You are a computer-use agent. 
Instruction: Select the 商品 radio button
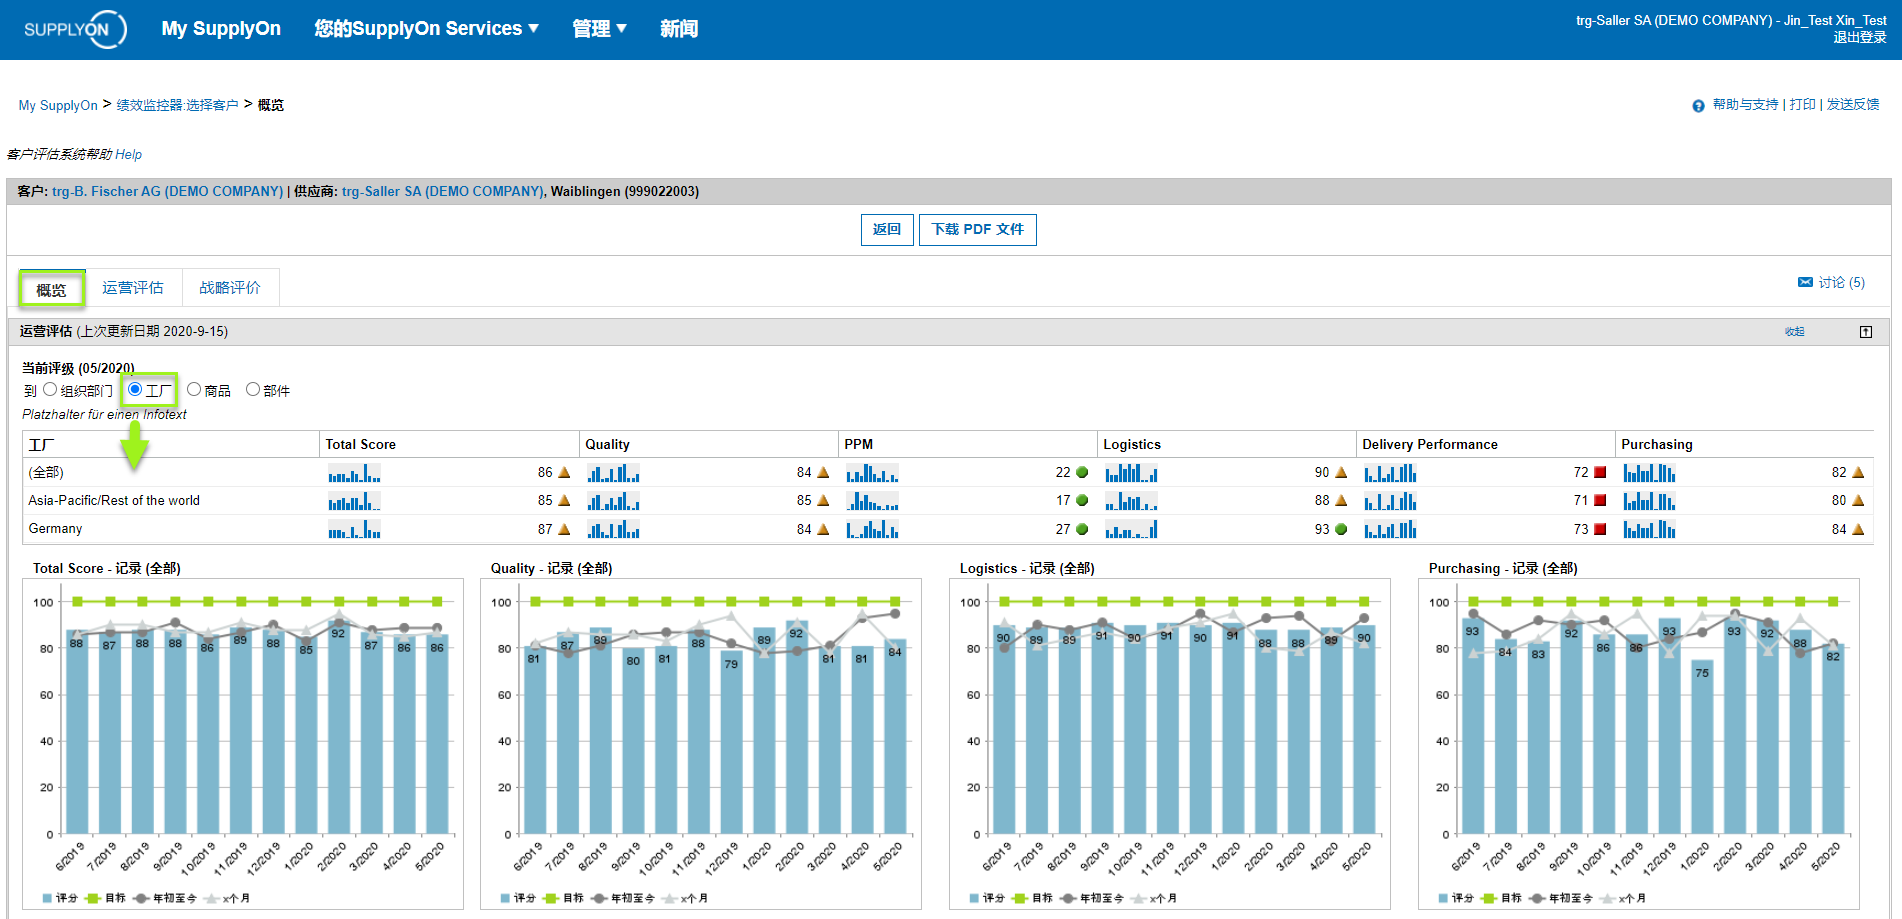click(194, 390)
